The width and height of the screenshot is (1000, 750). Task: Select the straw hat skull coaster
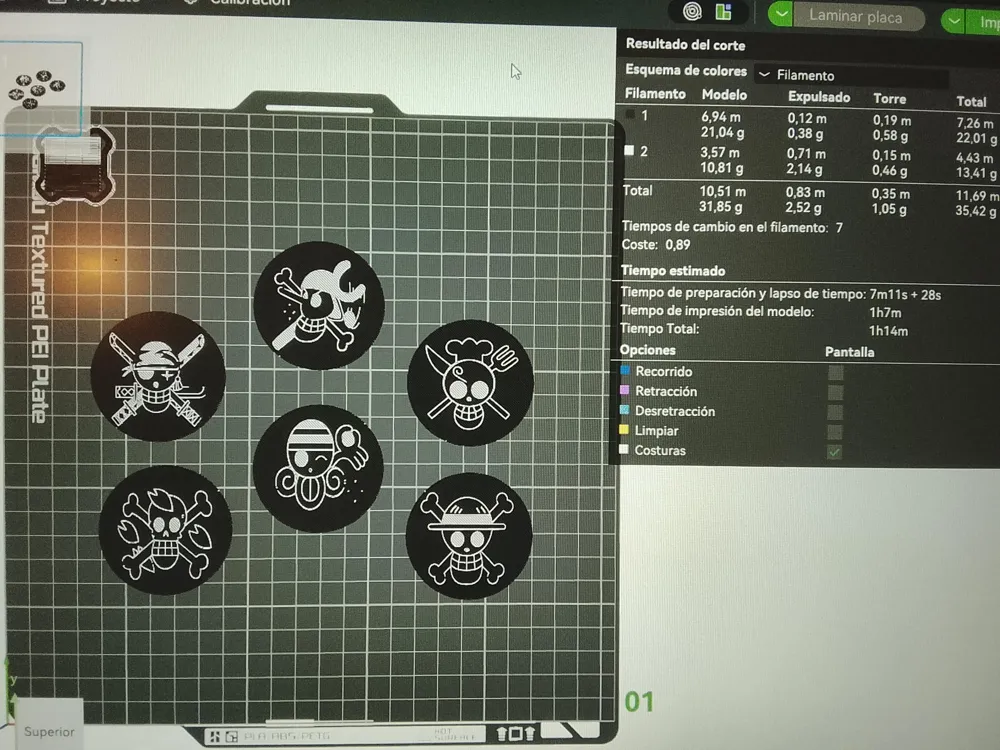tap(469, 536)
